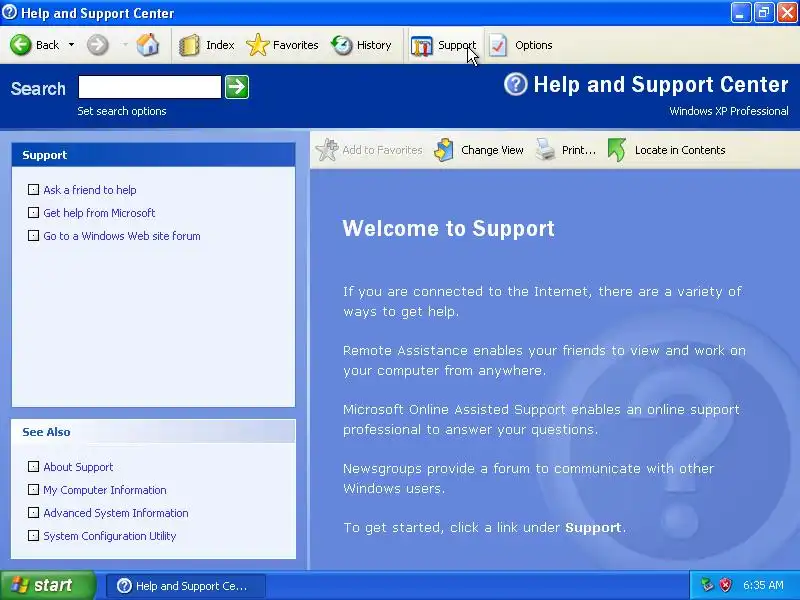Click the Welcome to Support heading
The image size is (800, 600).
pos(448,228)
